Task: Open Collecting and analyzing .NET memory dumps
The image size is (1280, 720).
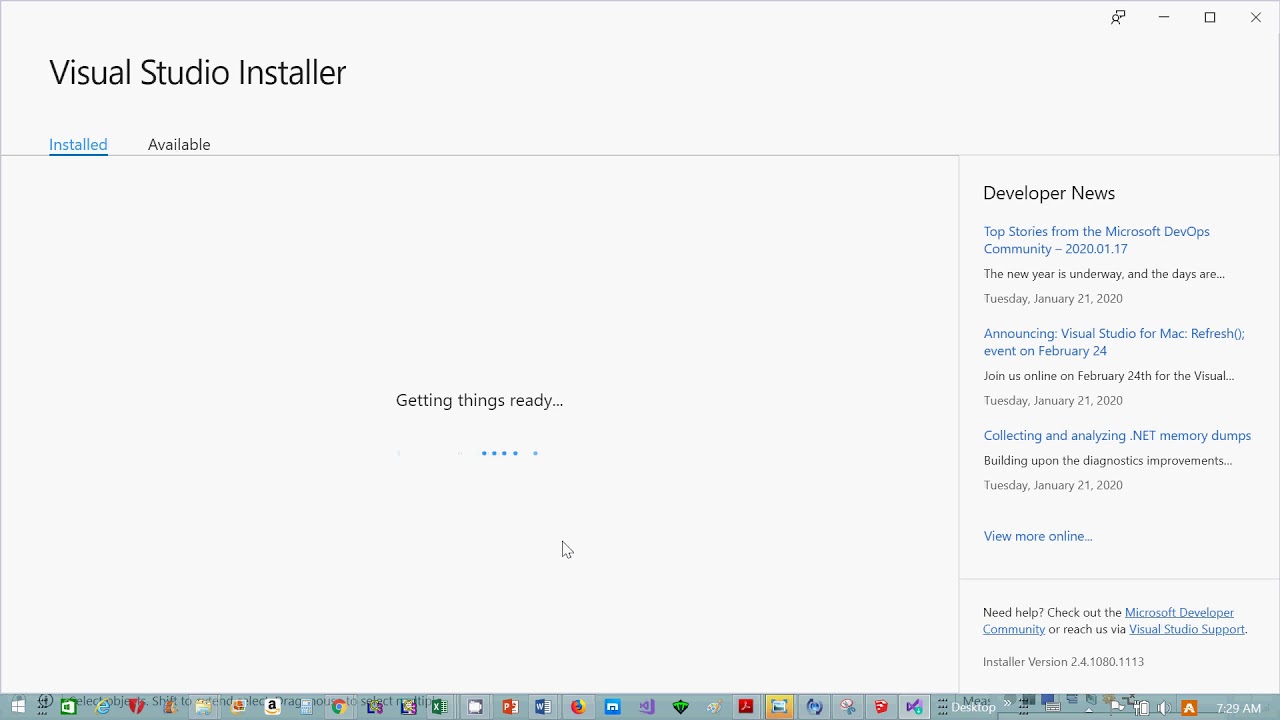Action: coord(1117,435)
